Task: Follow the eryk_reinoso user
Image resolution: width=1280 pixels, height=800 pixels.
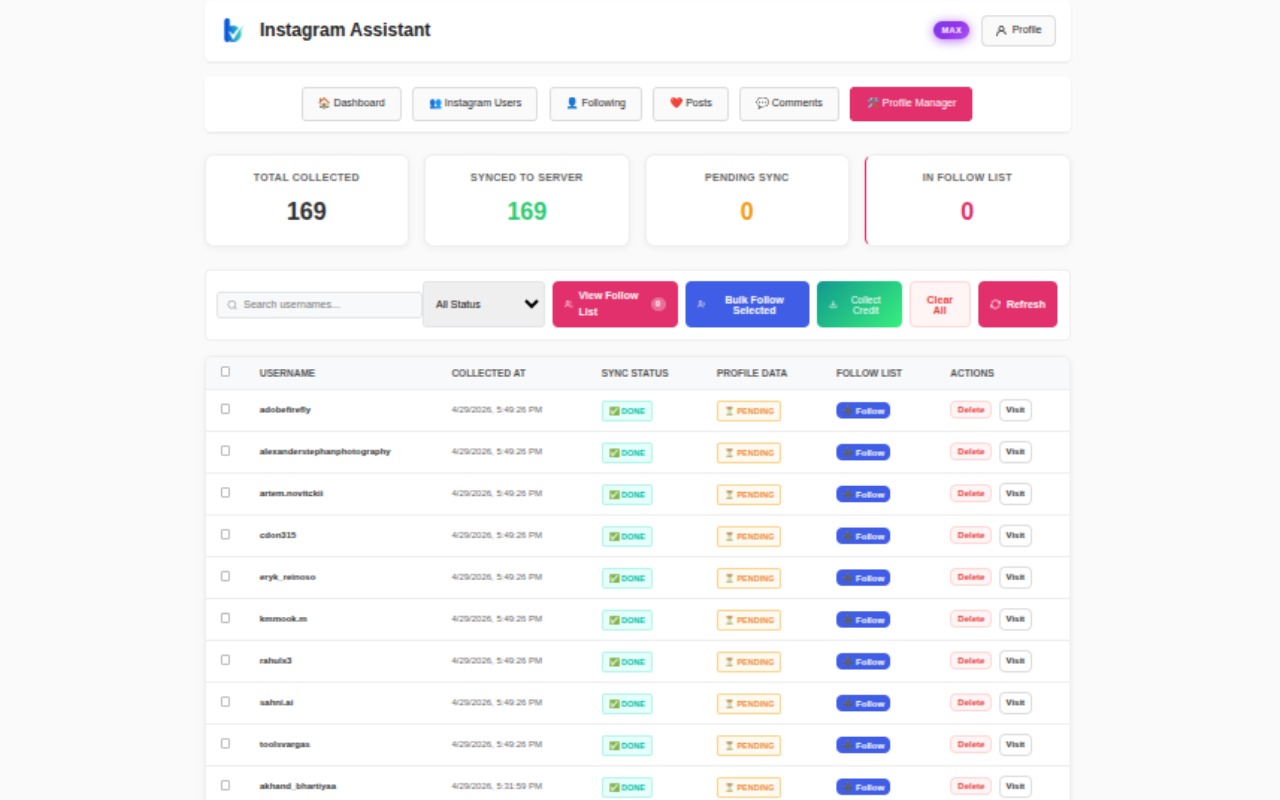Action: [863, 578]
